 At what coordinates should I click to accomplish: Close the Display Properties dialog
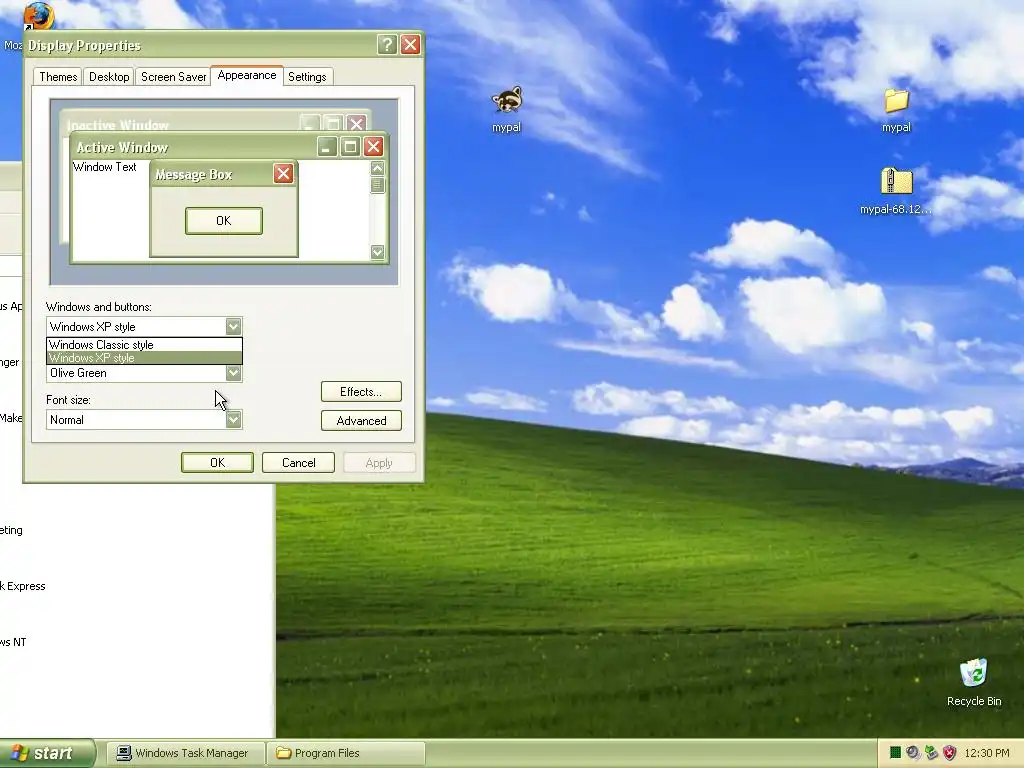(x=410, y=44)
